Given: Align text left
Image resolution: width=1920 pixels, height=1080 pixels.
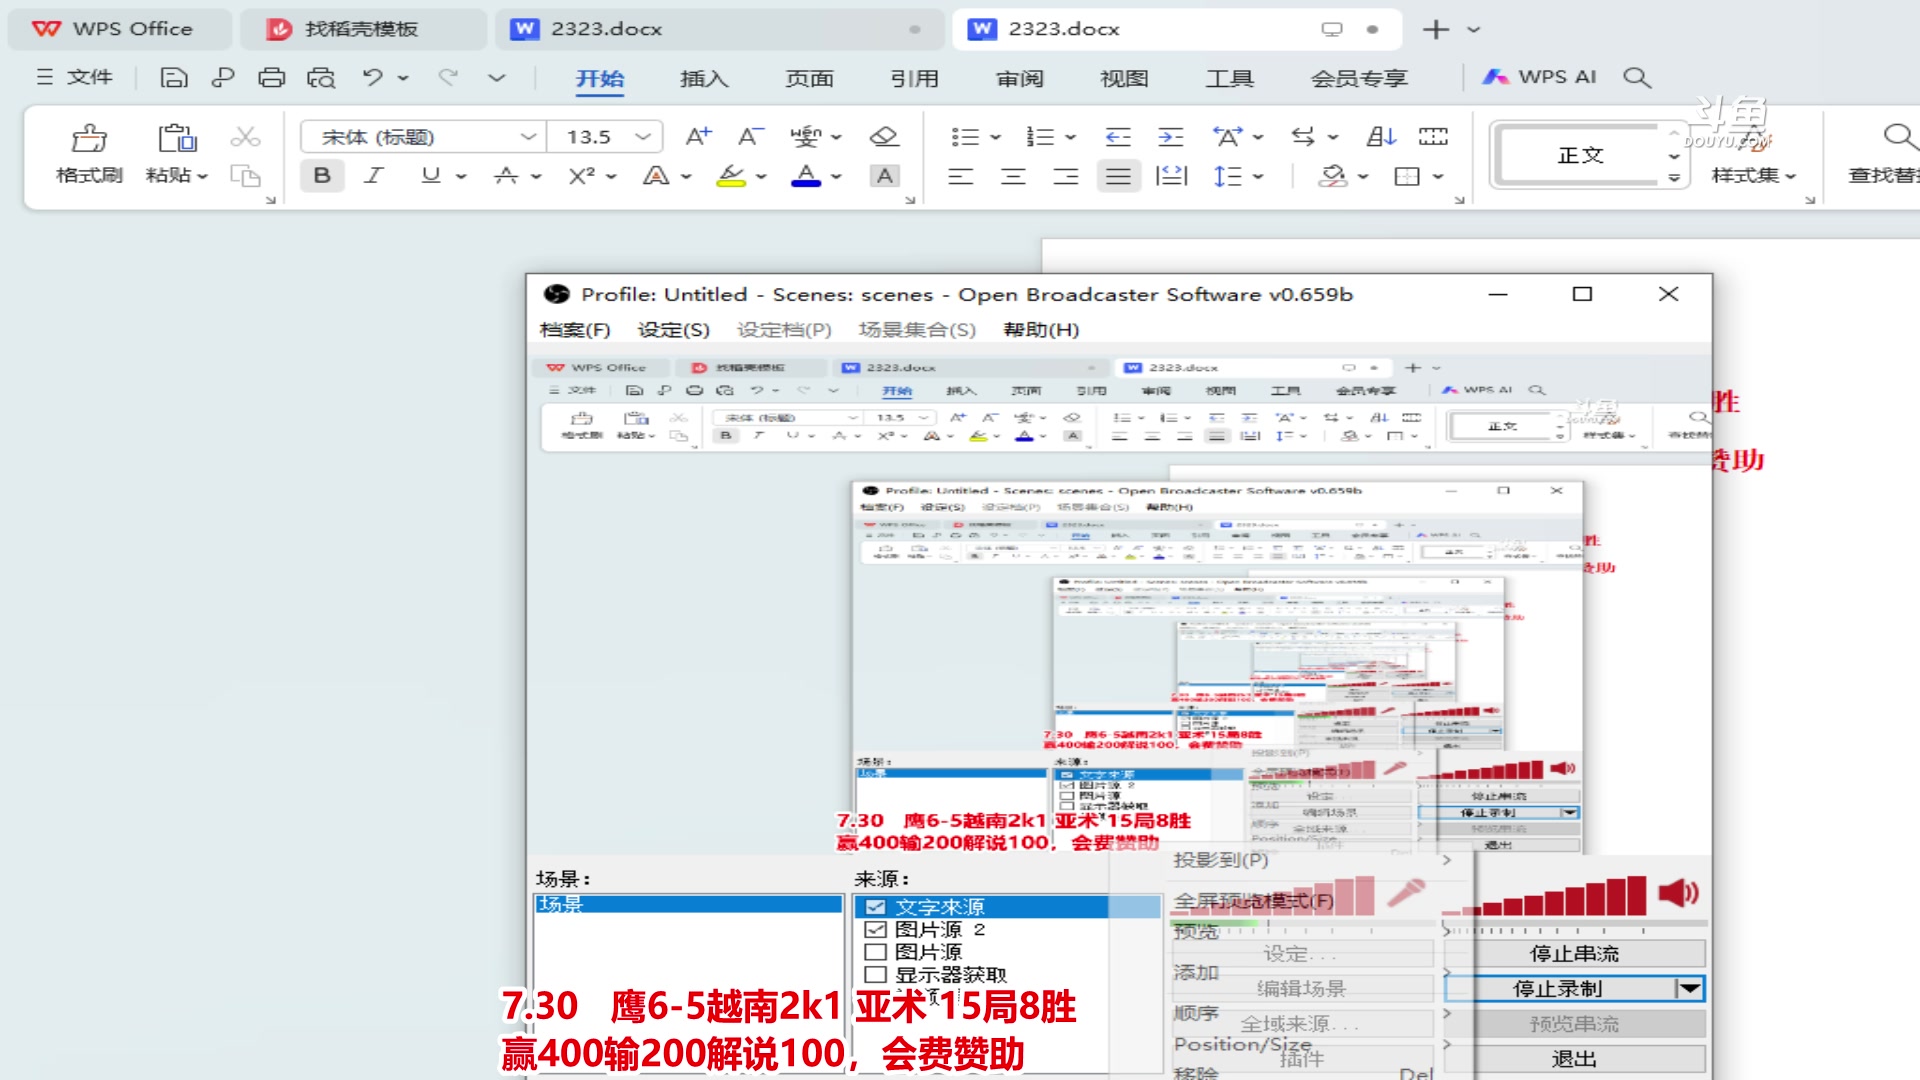Looking at the screenshot, I should [x=961, y=177].
